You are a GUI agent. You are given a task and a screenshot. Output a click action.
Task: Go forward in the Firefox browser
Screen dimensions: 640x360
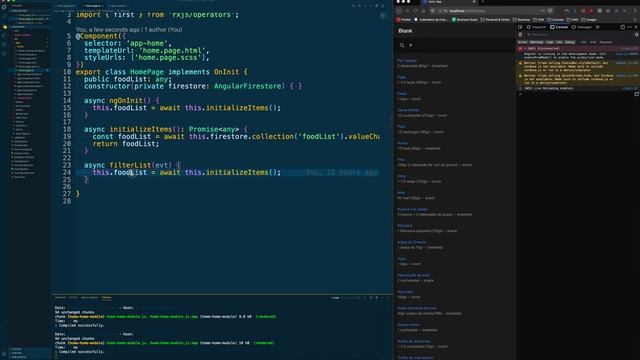[x=407, y=11]
